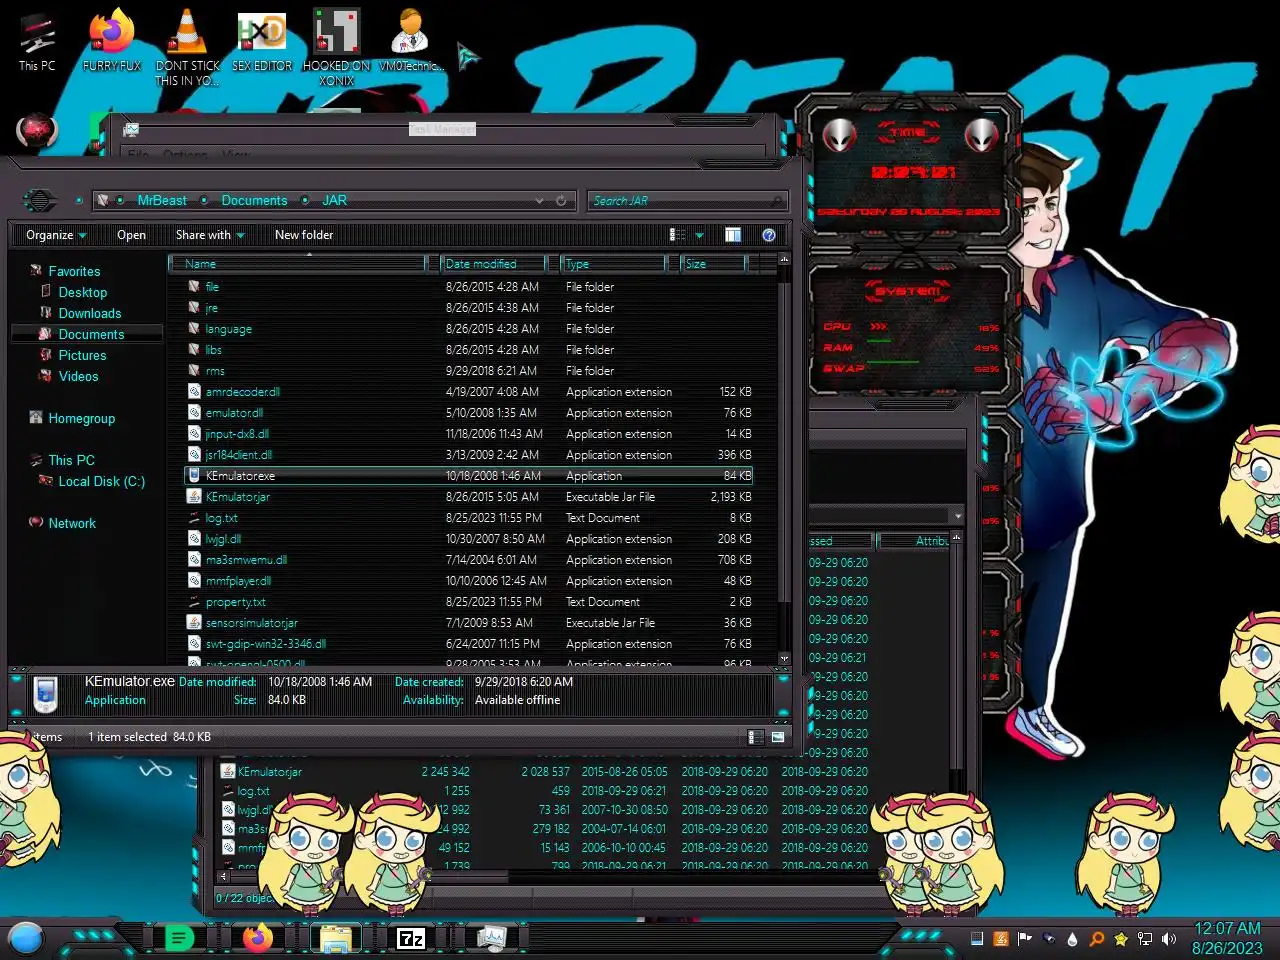The width and height of the screenshot is (1280, 960).
Task: Refresh the JAR folder address bar
Action: [x=561, y=201]
